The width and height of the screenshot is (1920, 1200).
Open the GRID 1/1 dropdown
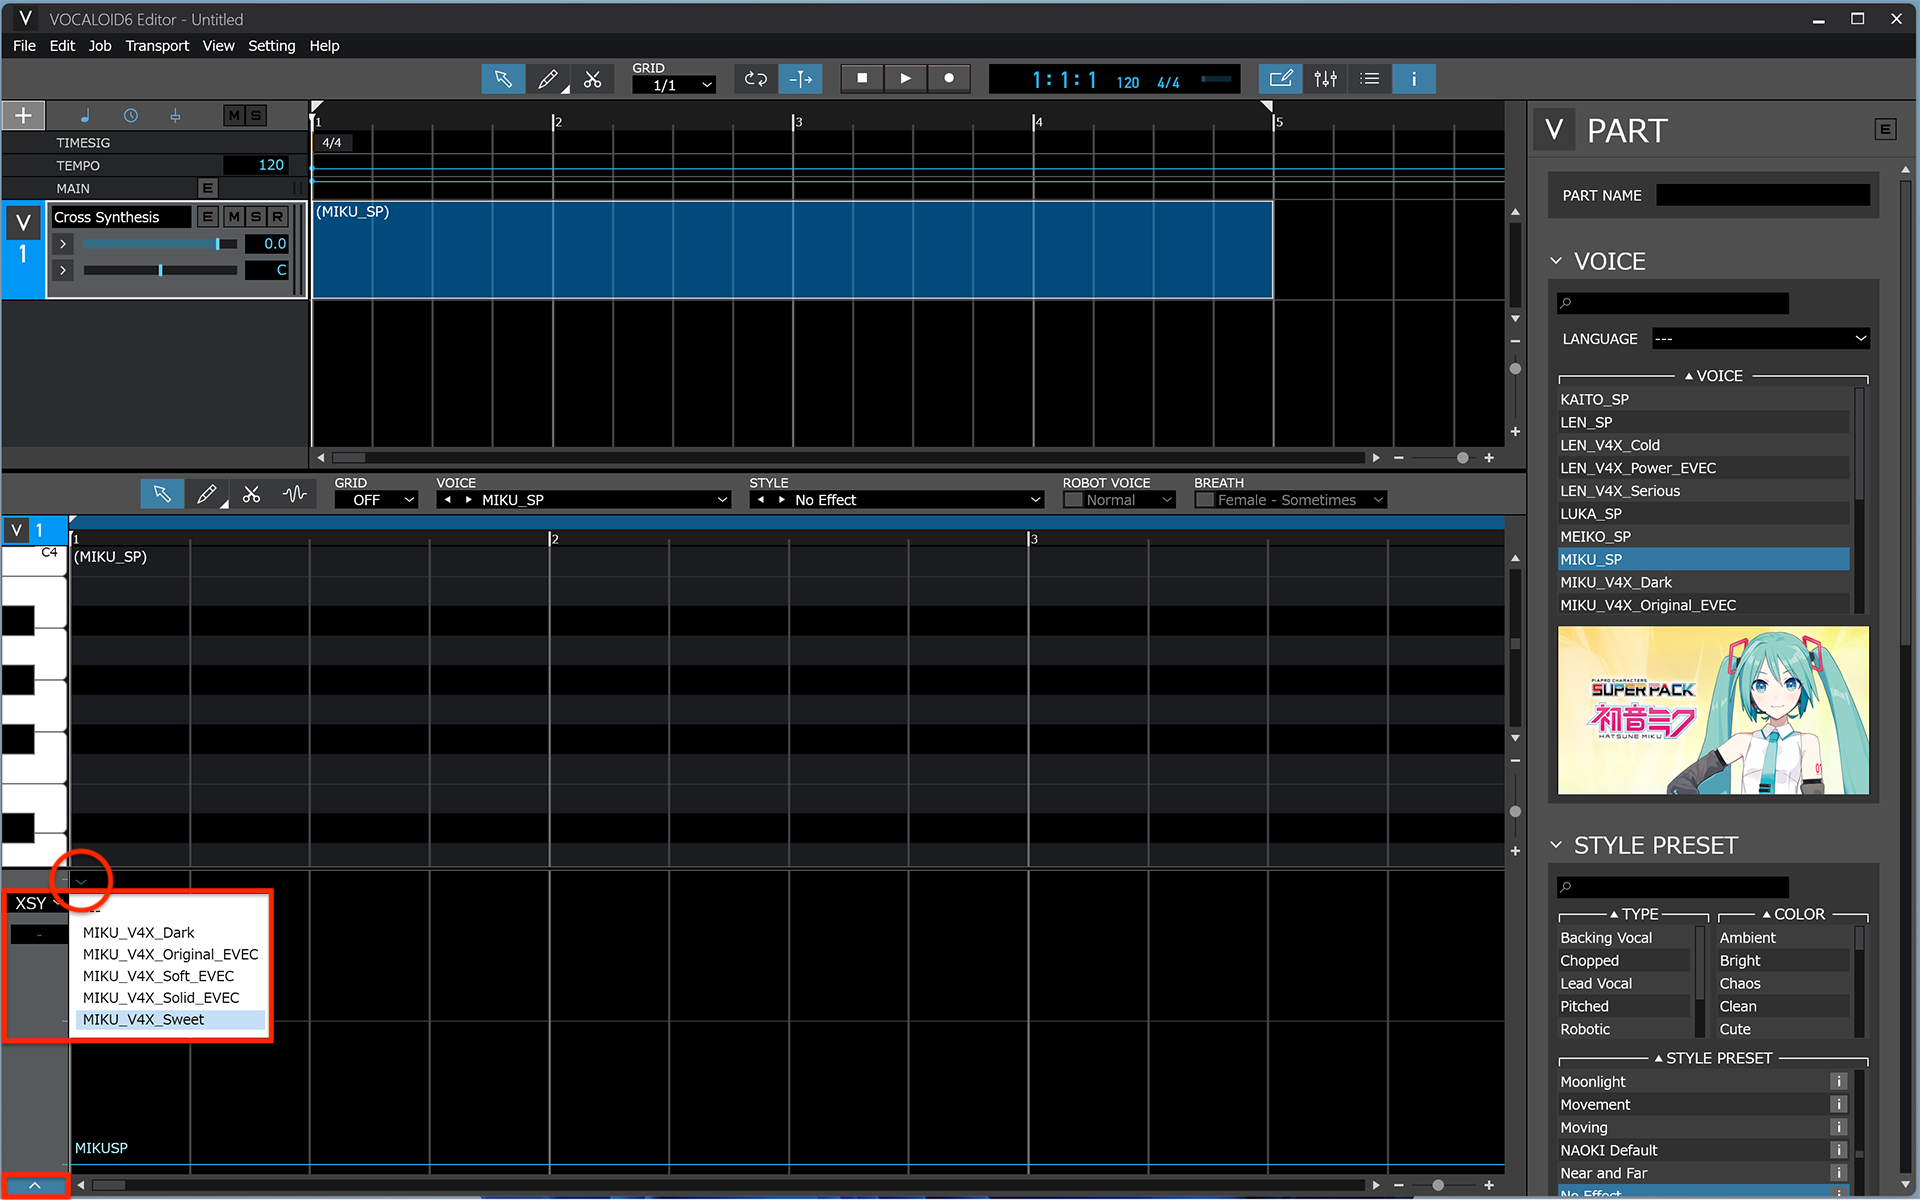tap(673, 85)
